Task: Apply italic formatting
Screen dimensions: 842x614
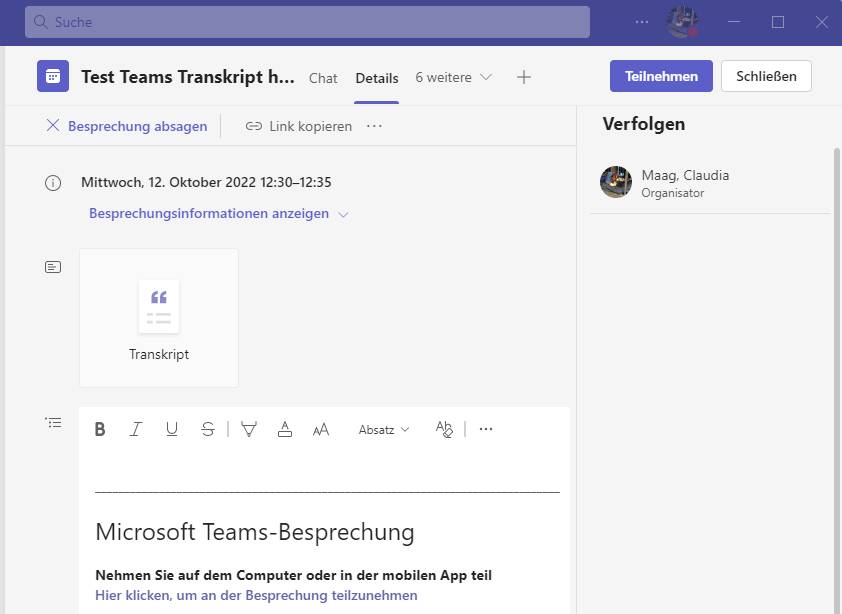Action: tap(136, 429)
